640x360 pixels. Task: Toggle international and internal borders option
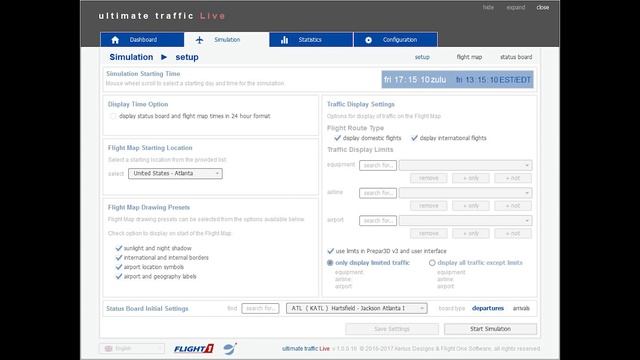(x=119, y=258)
